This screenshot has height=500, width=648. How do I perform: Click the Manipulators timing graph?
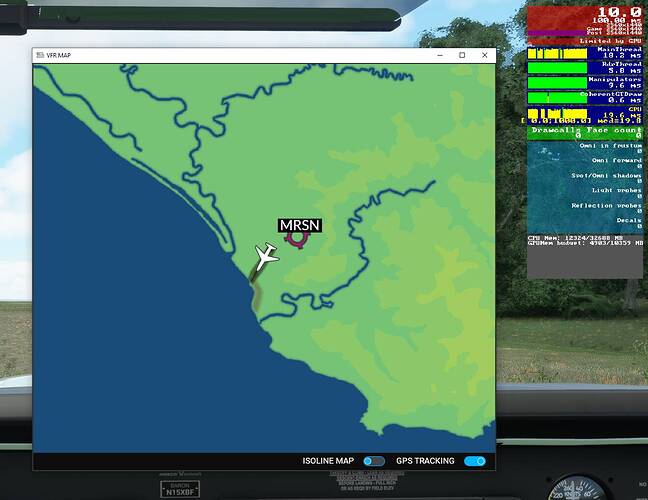pyautogui.click(x=557, y=83)
